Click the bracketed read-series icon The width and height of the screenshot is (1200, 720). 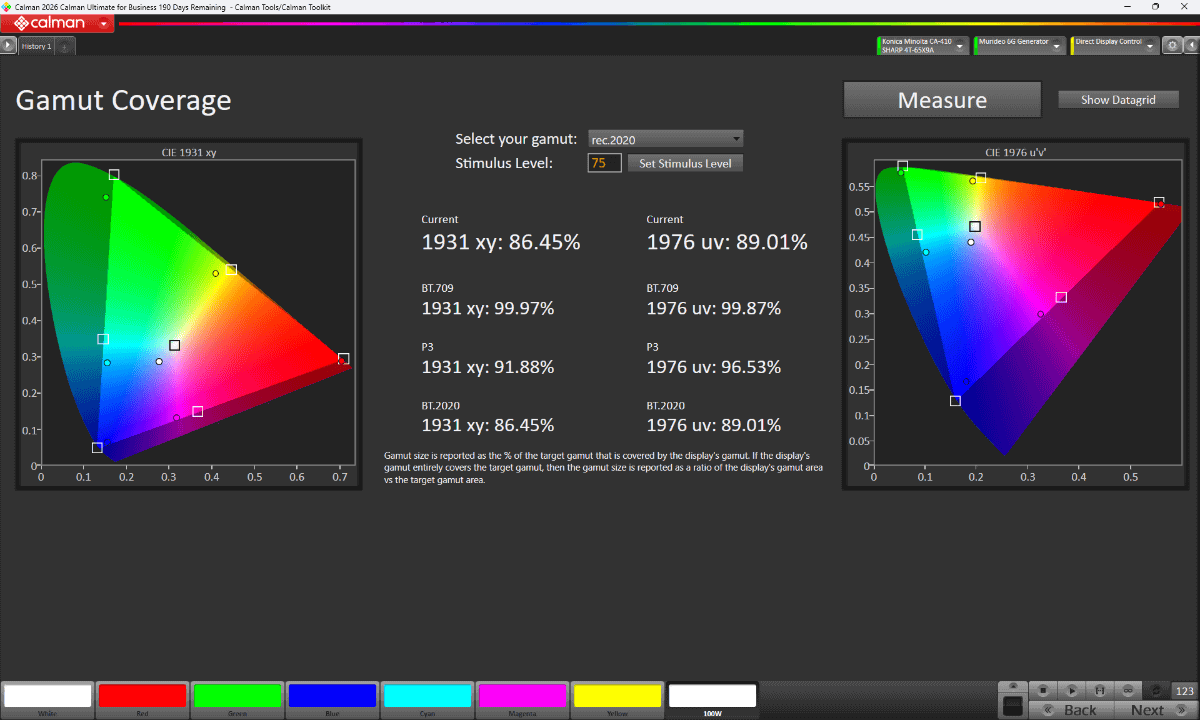click(1099, 690)
